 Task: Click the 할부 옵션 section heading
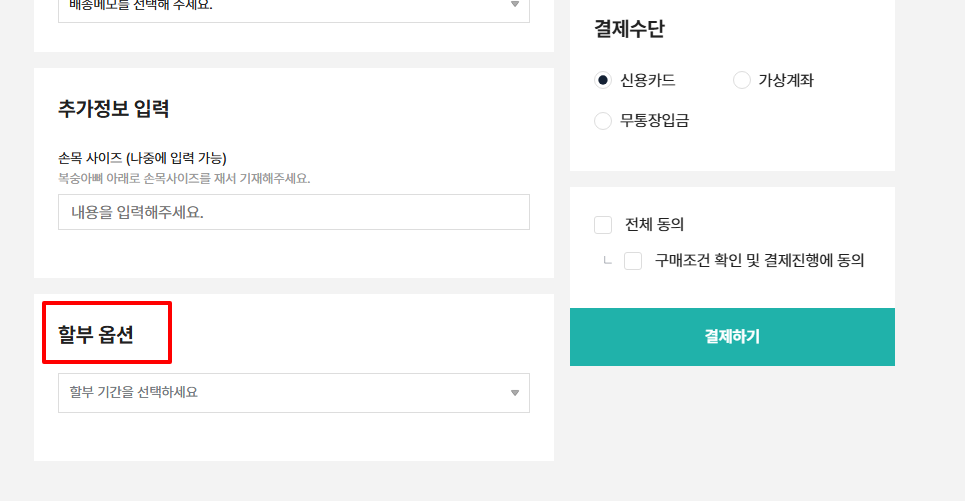coord(95,334)
